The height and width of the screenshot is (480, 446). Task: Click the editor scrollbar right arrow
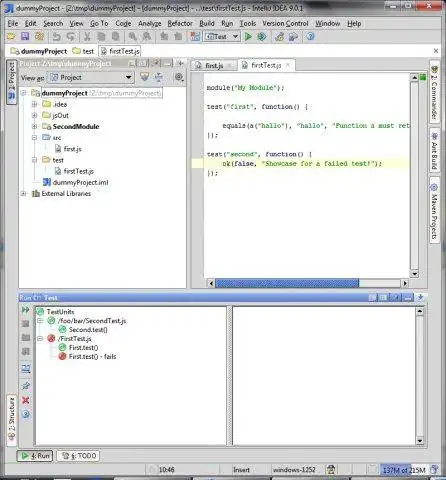coord(405,283)
